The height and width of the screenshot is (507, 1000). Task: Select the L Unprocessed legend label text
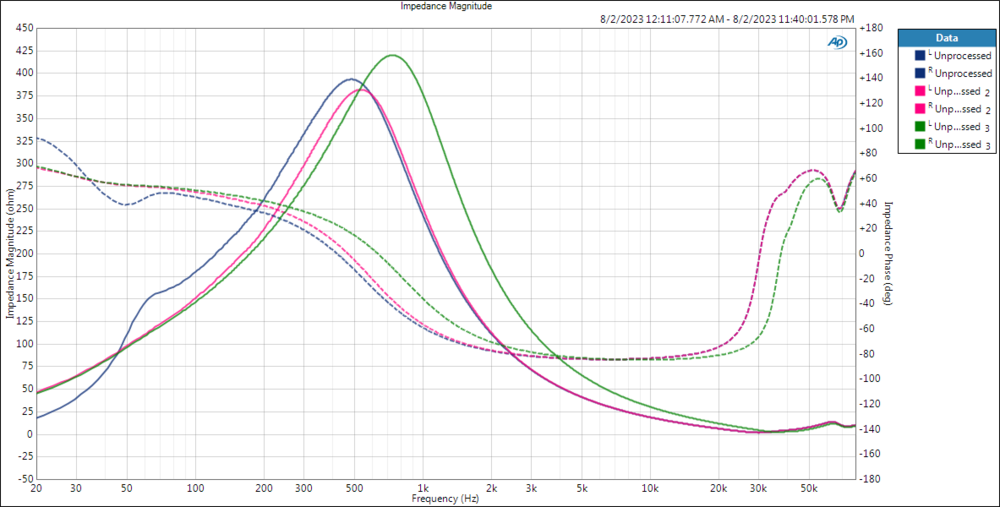tap(960, 55)
